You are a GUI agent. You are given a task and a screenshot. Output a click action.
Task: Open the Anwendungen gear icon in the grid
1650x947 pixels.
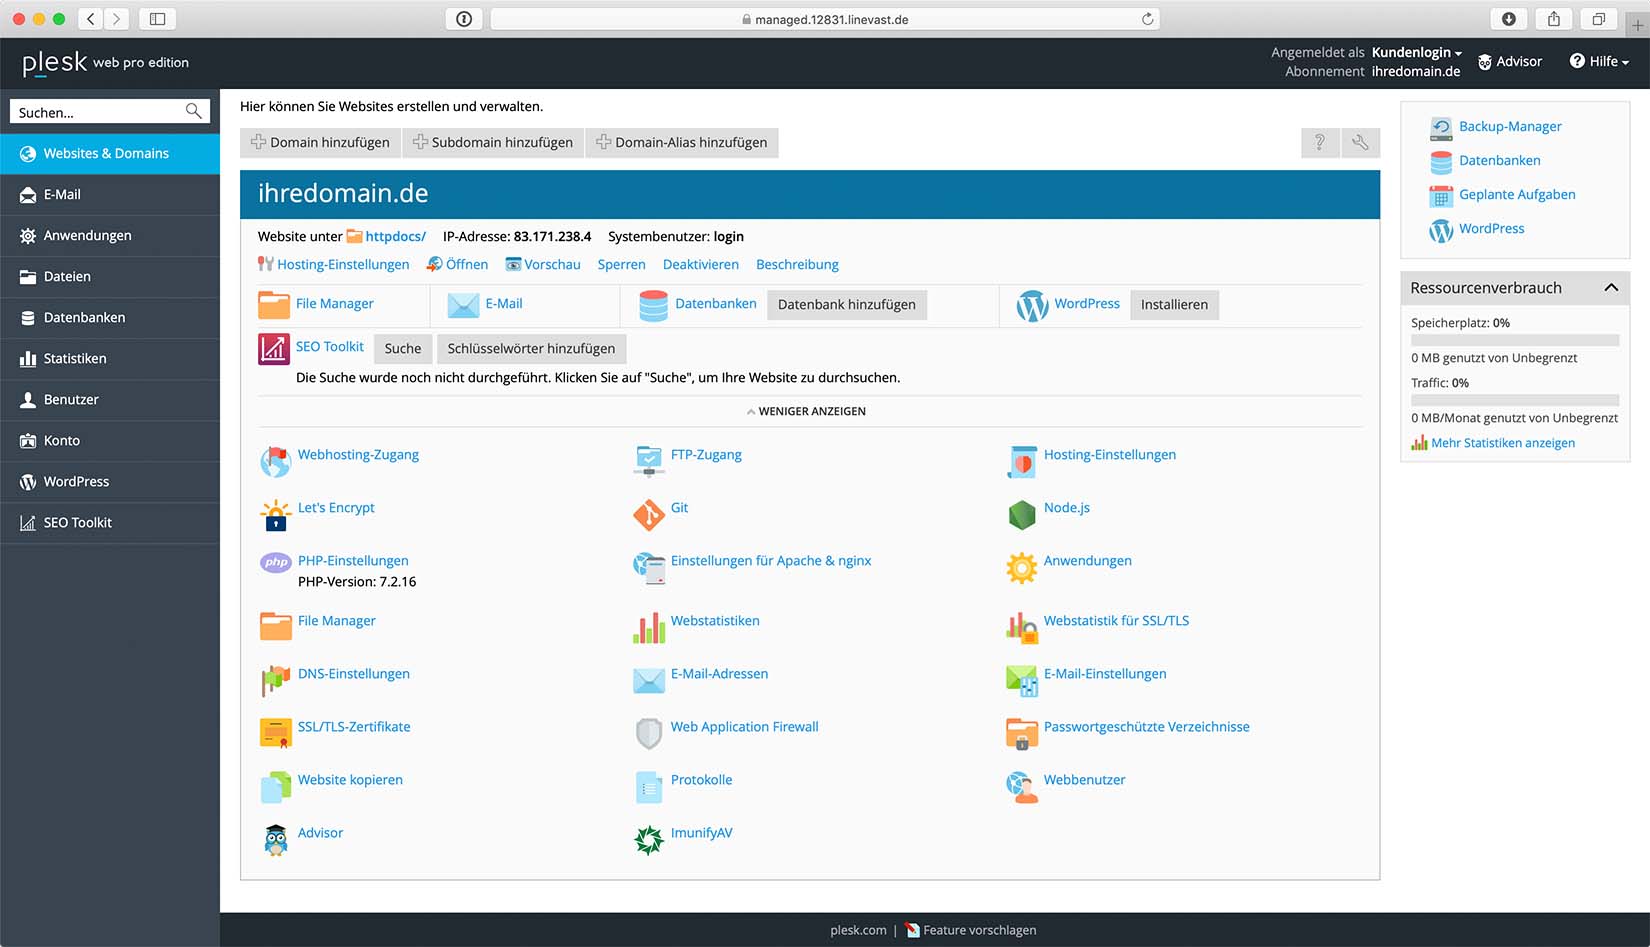1022,567
